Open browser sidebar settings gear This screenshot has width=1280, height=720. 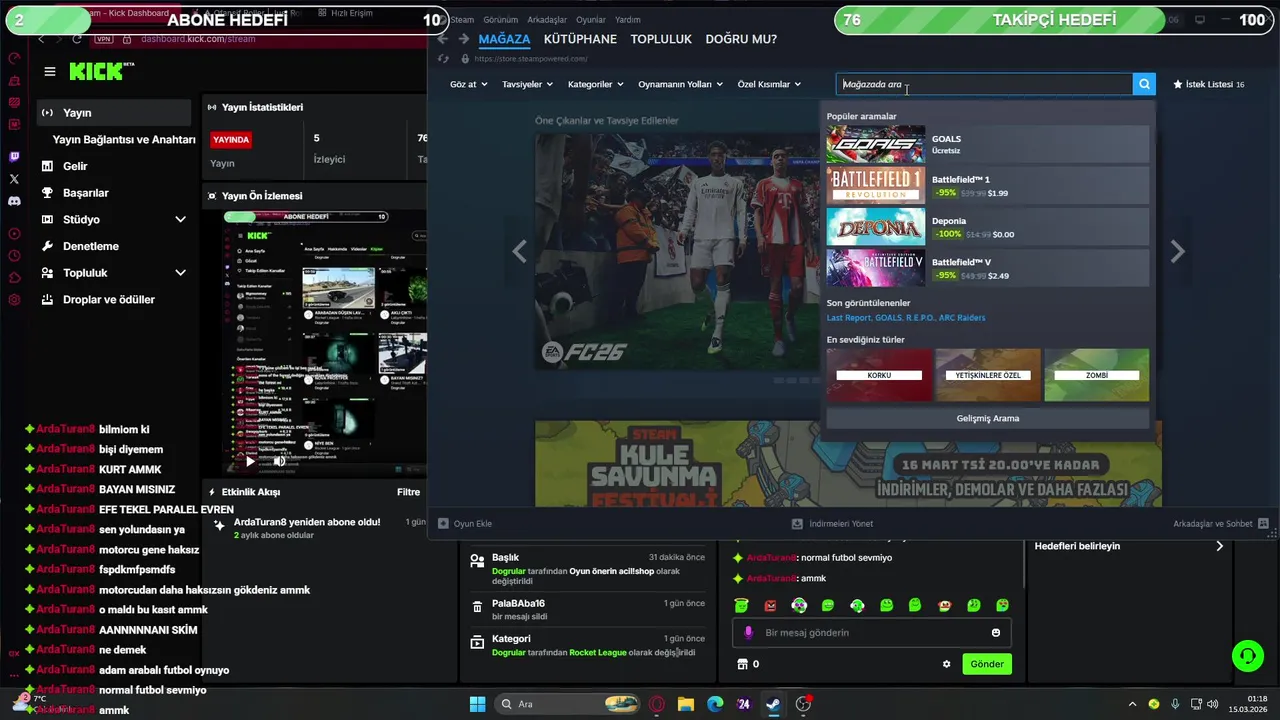point(14,299)
